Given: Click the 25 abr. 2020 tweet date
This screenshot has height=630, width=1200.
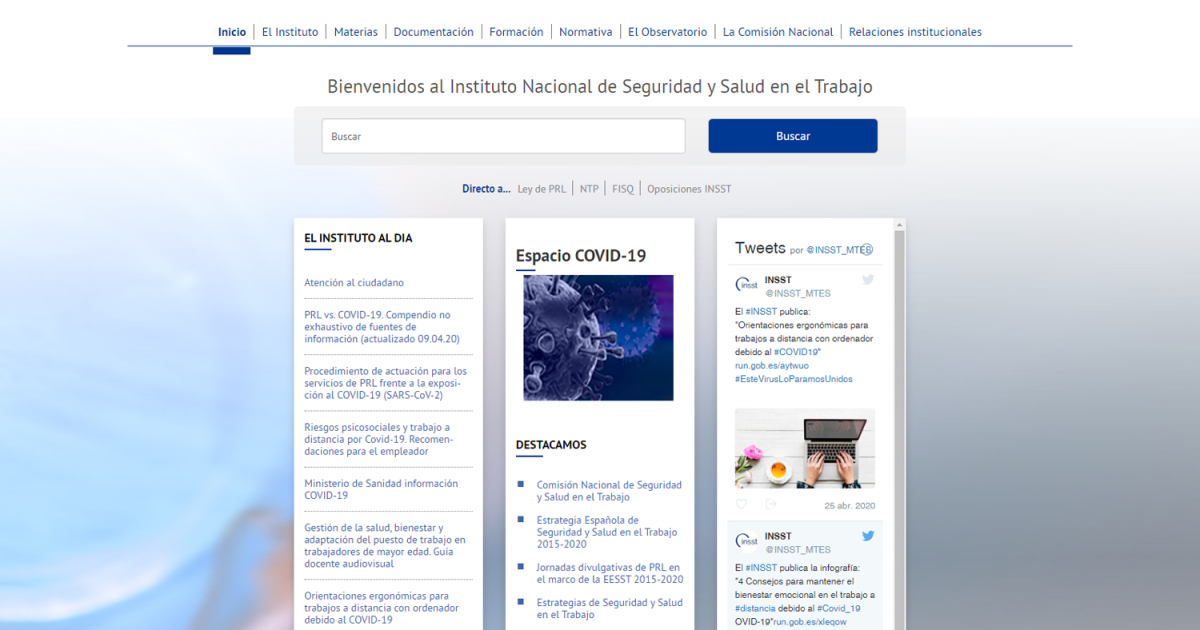Looking at the screenshot, I should [x=850, y=505].
